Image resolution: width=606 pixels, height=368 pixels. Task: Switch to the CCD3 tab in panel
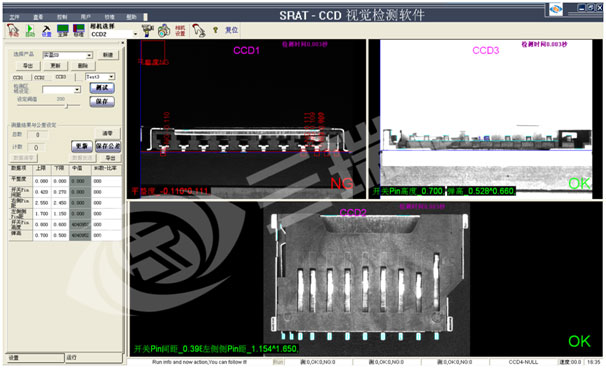tap(61, 77)
